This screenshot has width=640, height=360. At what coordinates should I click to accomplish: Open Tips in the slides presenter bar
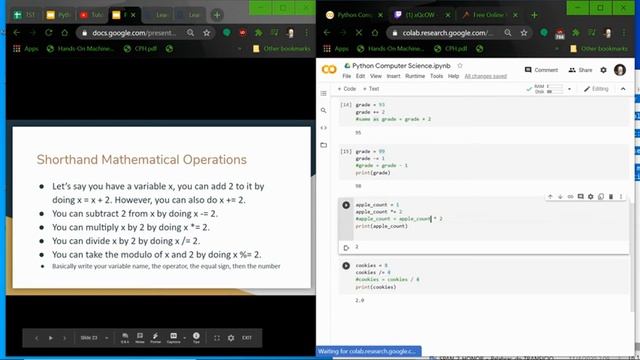(x=196, y=338)
